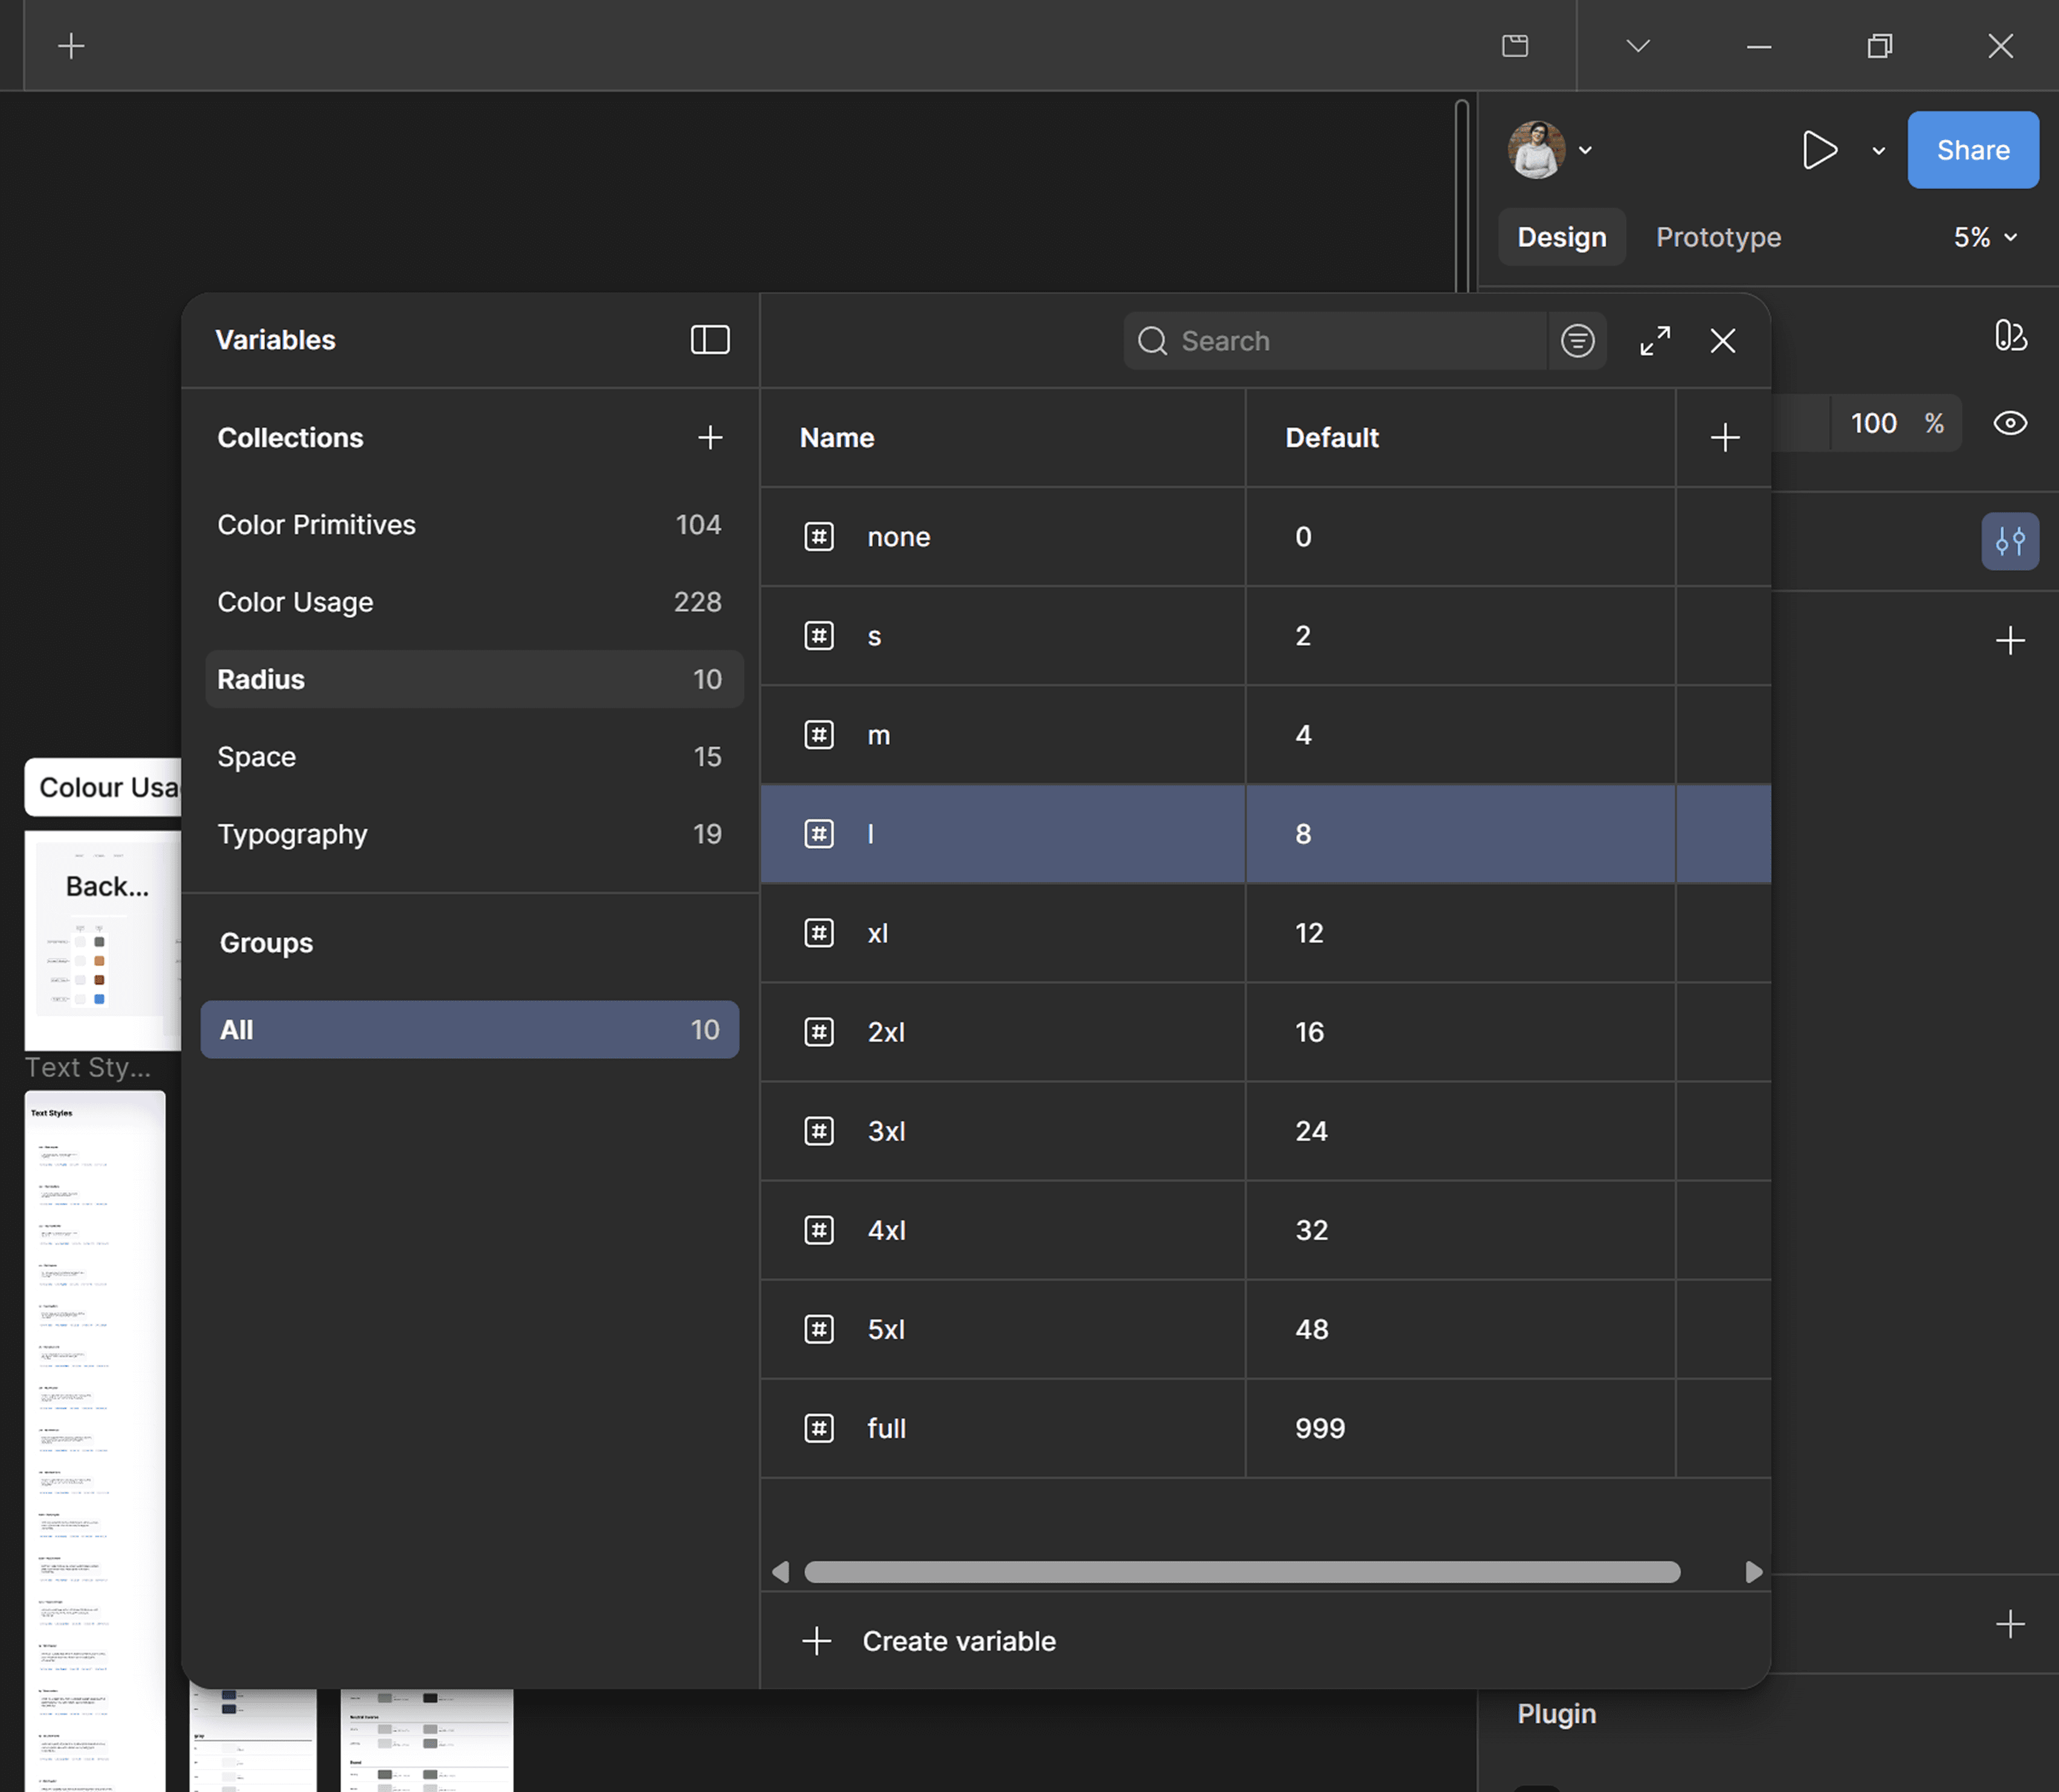
Task: Add a new mode column
Action: coord(1724,437)
